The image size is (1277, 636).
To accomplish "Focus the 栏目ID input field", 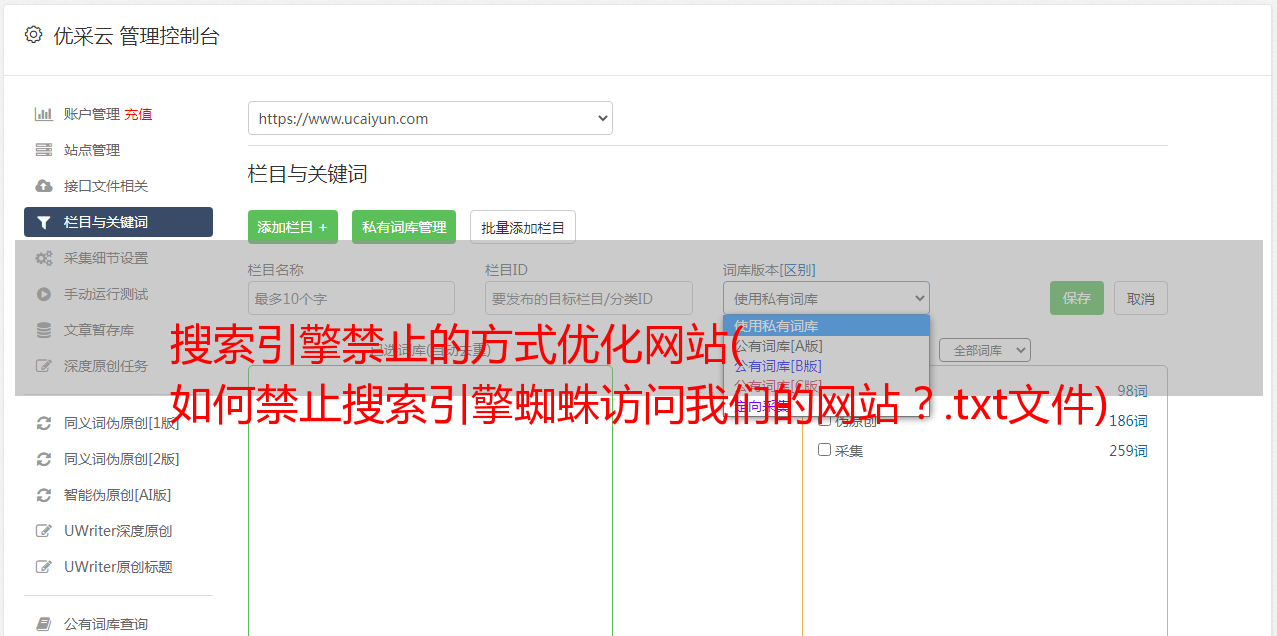I will 589,298.
